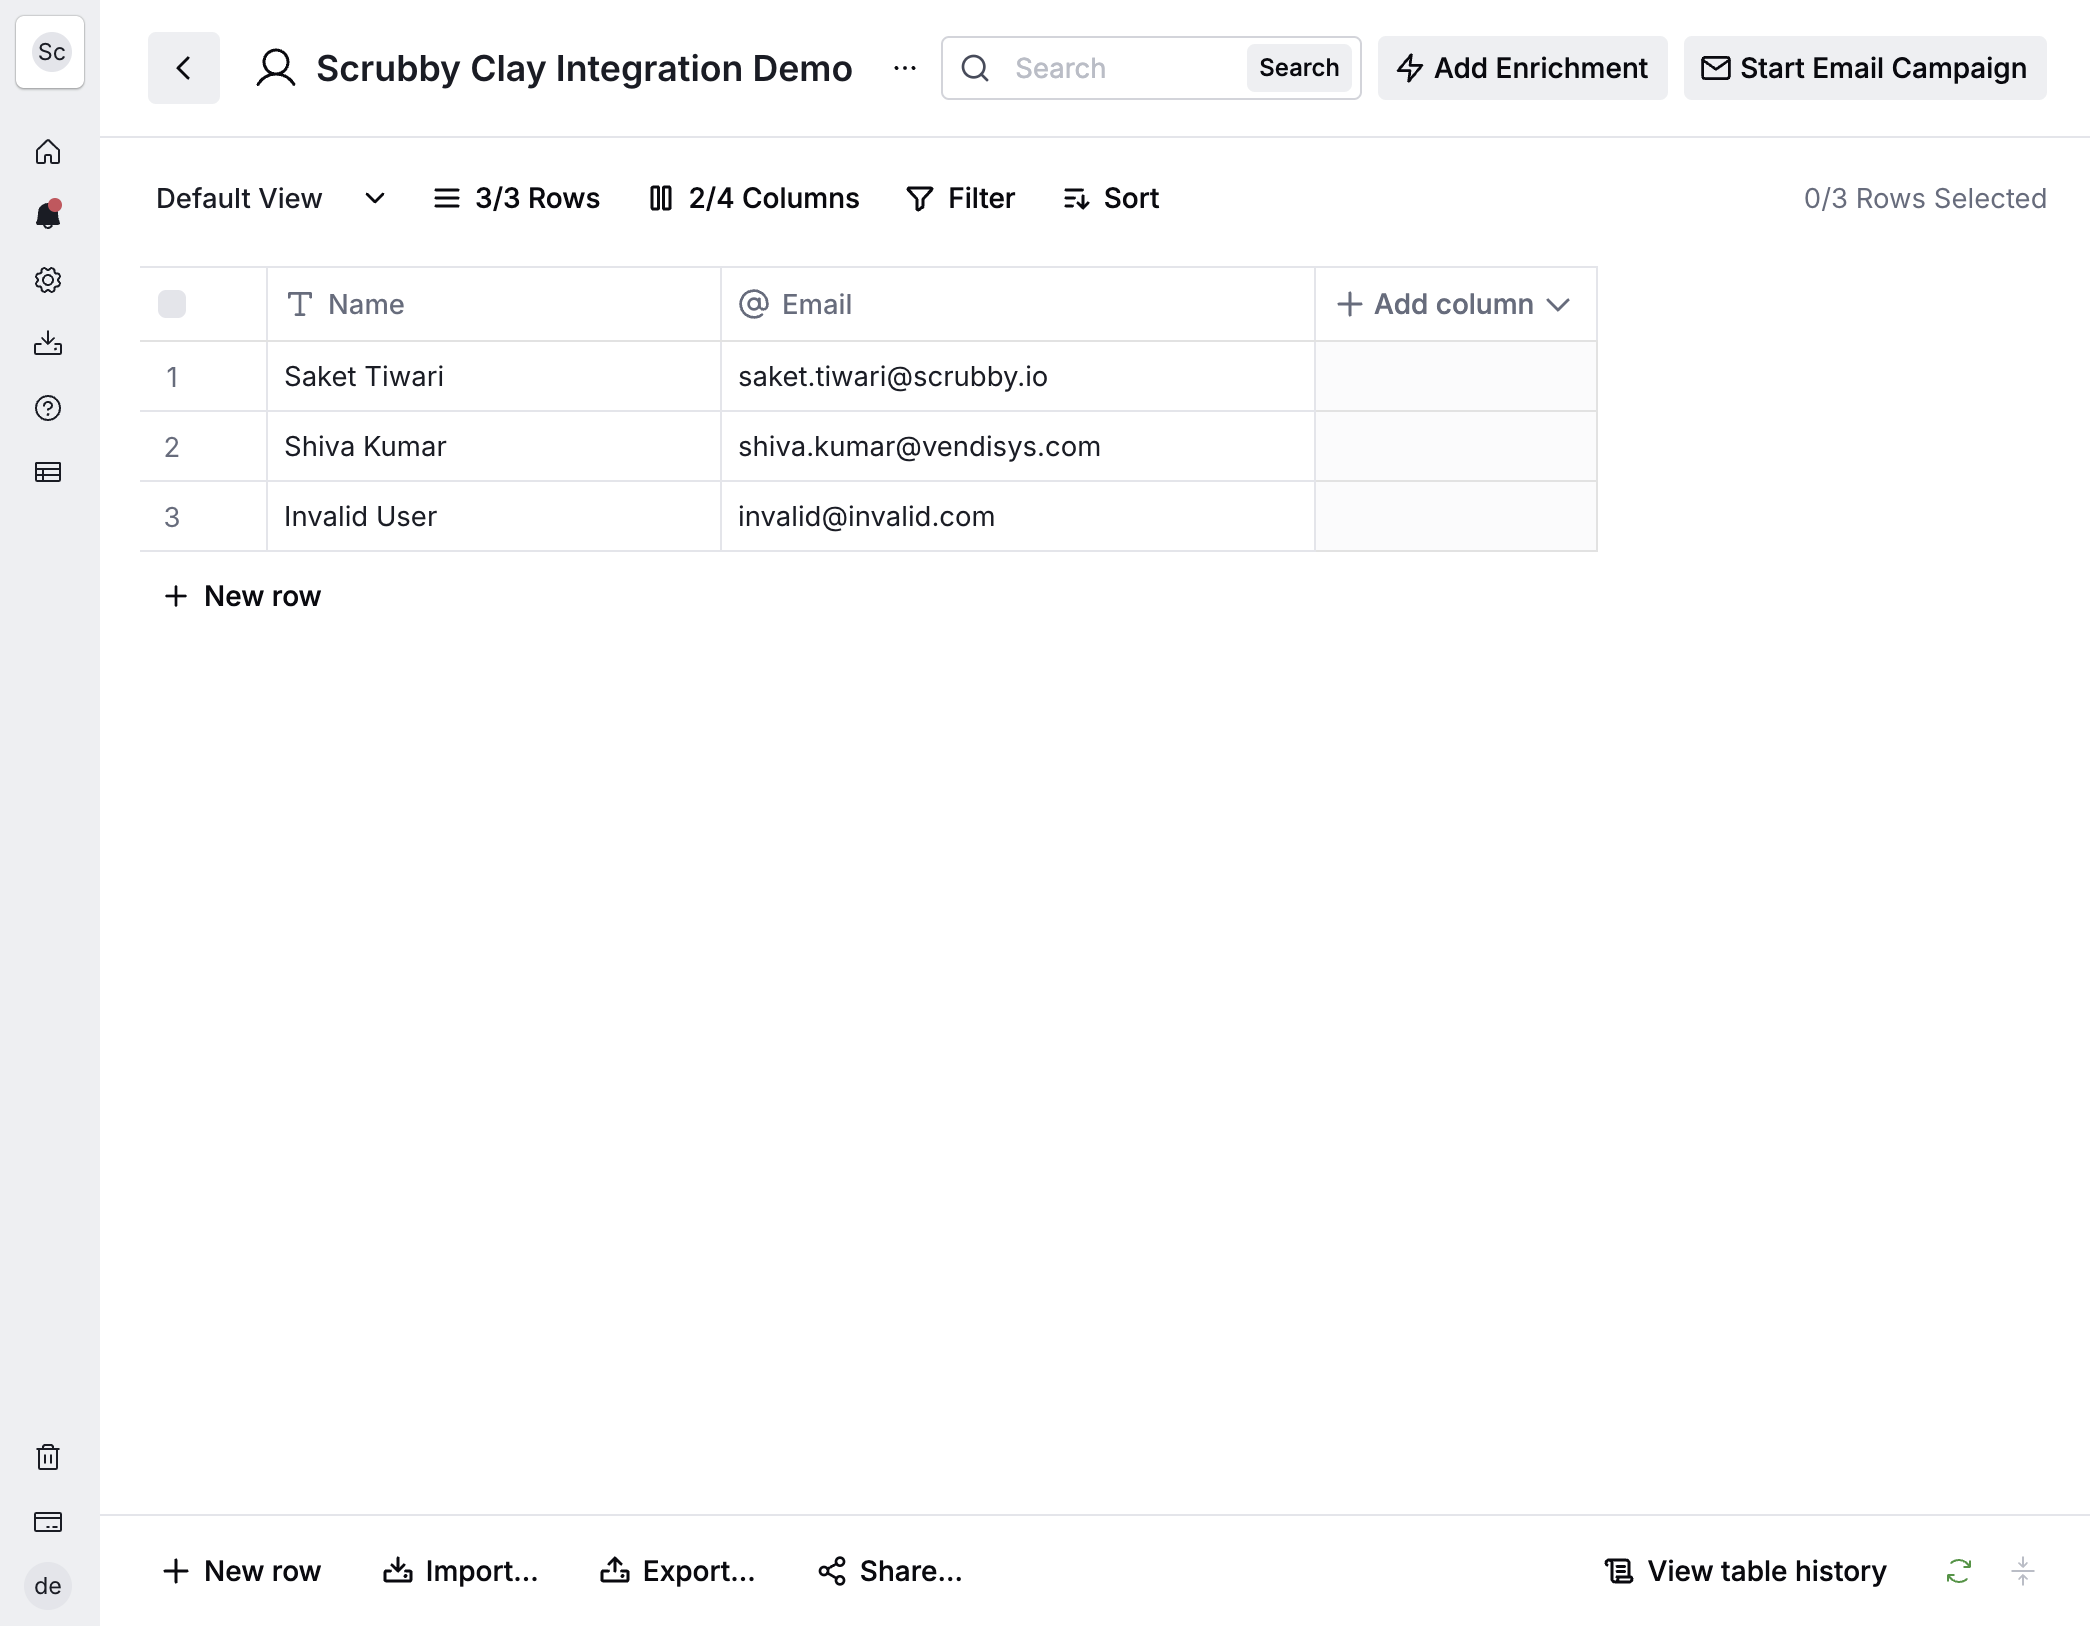Open the Sort options
Image resolution: width=2090 pixels, height=1626 pixels.
coord(1111,198)
